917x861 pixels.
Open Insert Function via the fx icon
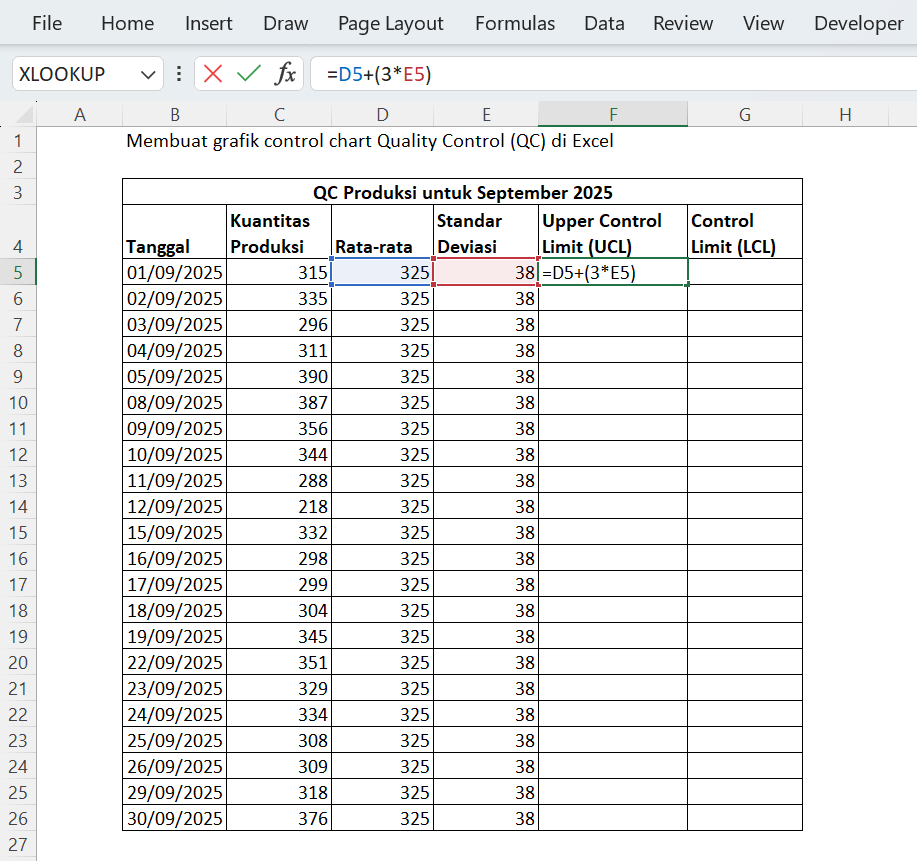click(x=286, y=74)
